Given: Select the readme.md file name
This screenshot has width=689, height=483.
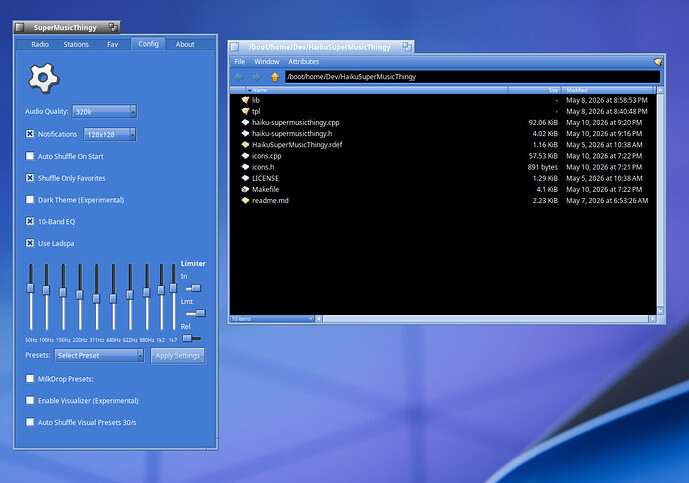Looking at the screenshot, I should 270,200.
